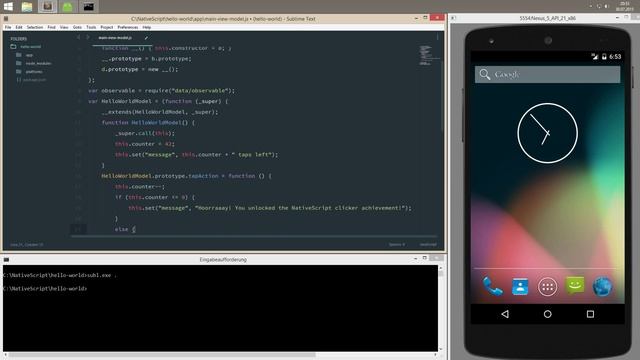Image resolution: width=640 pixels, height=360 pixels.
Task: Switch to Android emulator on the taskbar
Action: tap(68, 7)
